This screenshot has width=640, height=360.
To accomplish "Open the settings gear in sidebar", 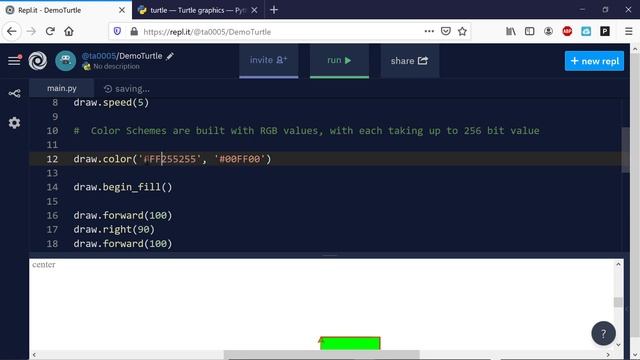I will (x=14, y=122).
